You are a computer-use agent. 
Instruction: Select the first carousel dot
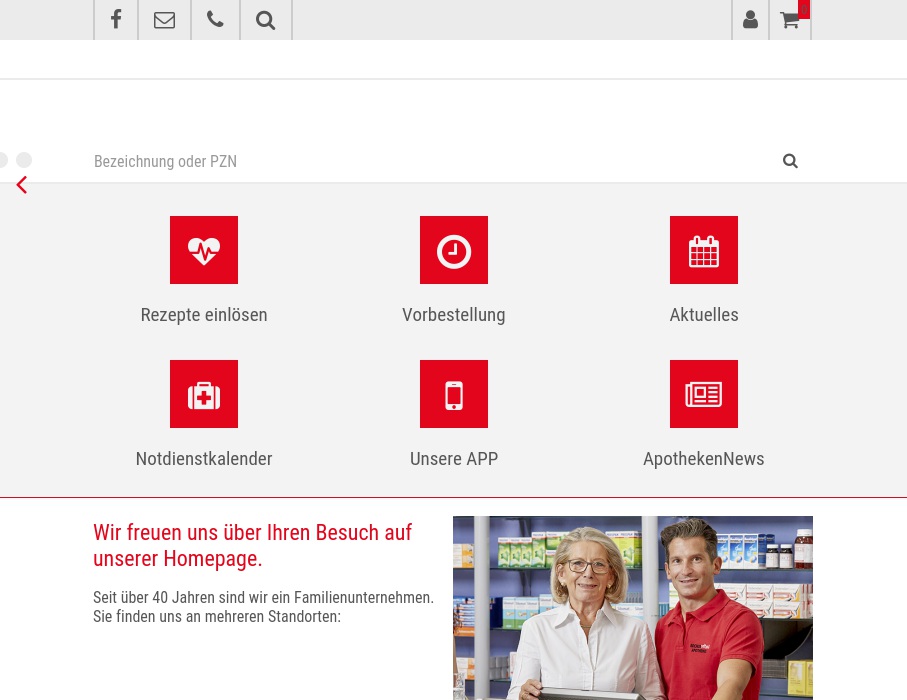coord(3,160)
